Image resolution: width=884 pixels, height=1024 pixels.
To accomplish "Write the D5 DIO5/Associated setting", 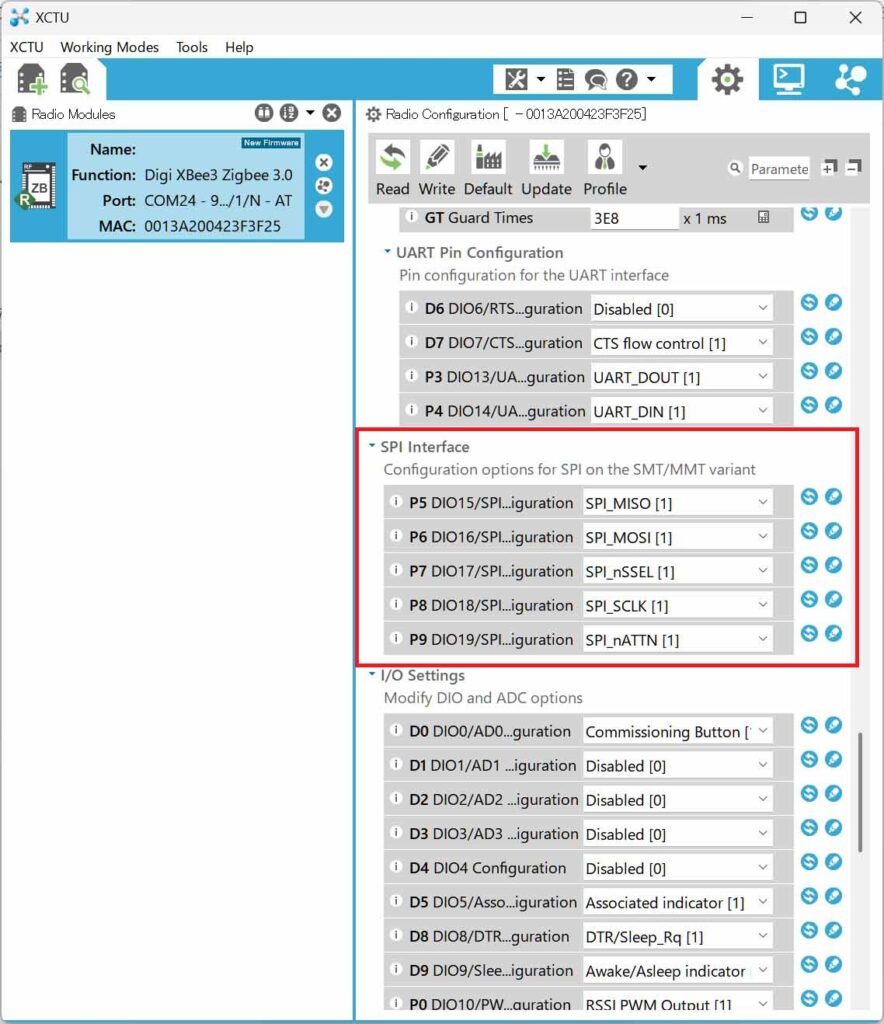I will coord(833,896).
